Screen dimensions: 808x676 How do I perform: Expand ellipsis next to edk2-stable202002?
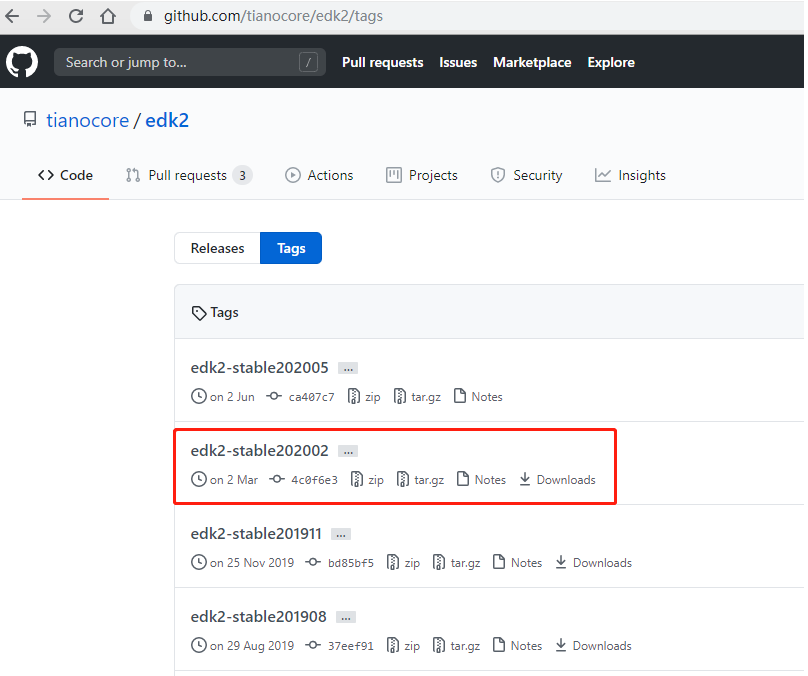[348, 451]
